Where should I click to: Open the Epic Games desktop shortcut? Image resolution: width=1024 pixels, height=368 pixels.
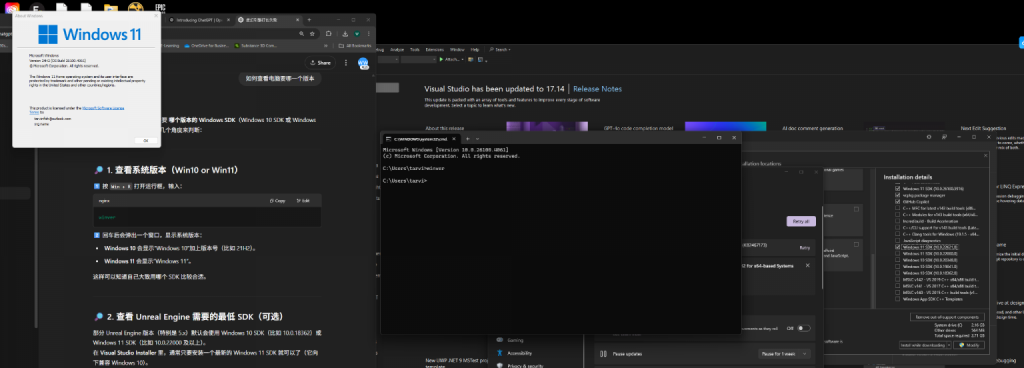coord(160,7)
